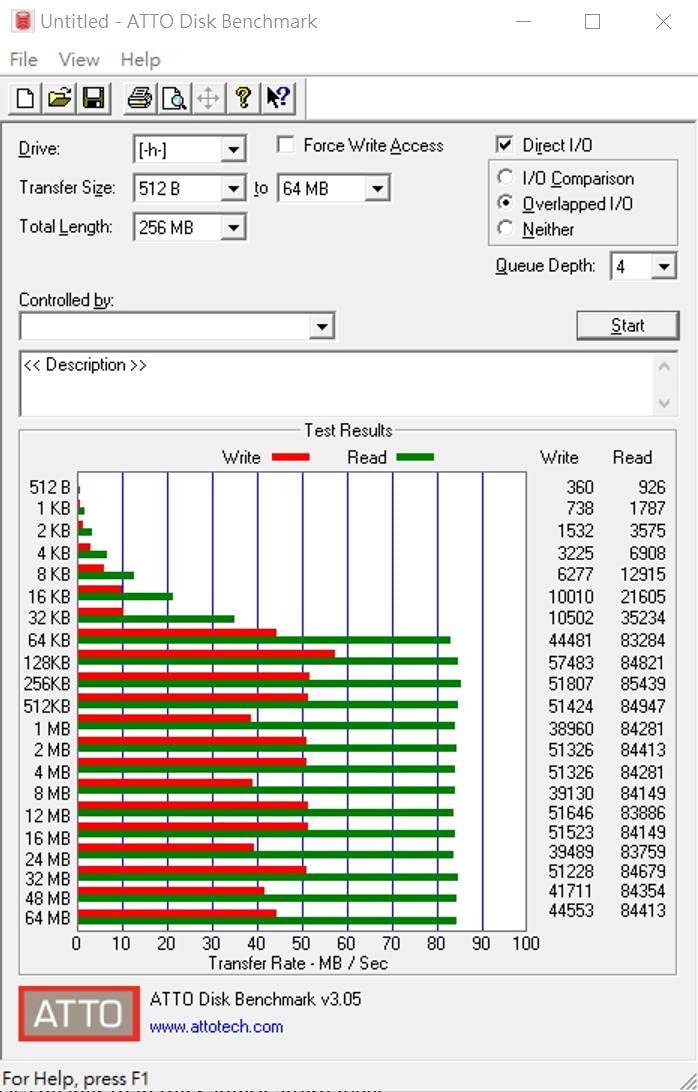The image size is (698, 1092).
Task: Click the write value 360
Action: point(580,487)
